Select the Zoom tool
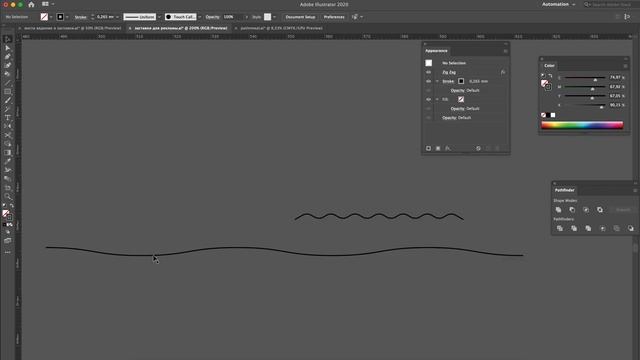This screenshot has height=360, width=640. point(7,196)
